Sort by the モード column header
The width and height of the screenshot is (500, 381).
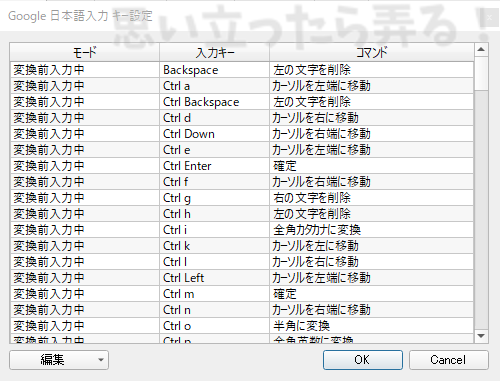pyautogui.click(x=85, y=52)
